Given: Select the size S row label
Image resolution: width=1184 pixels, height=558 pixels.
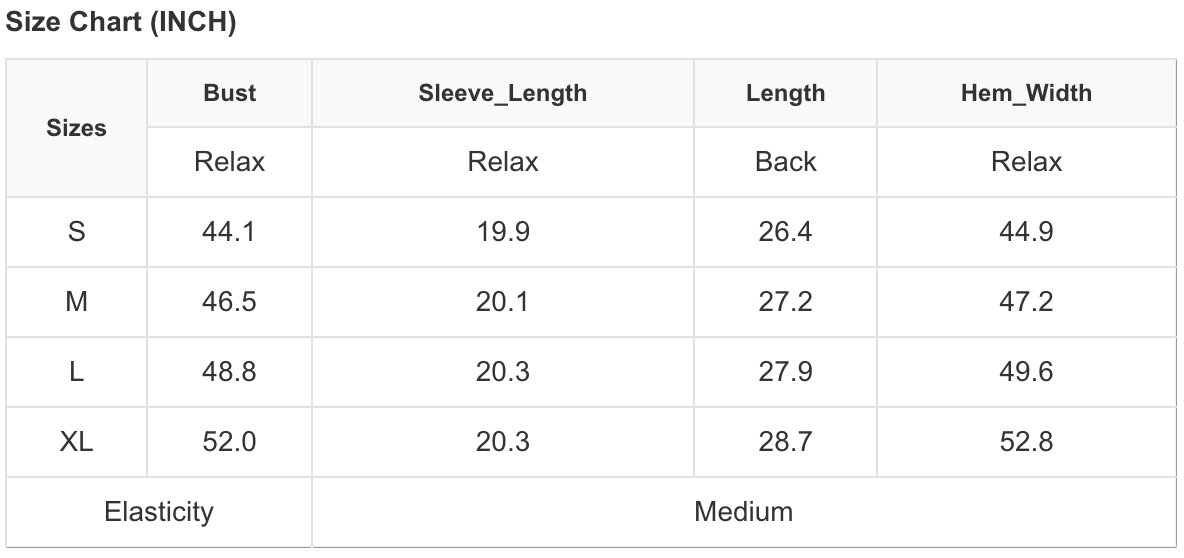Looking at the screenshot, I should [77, 232].
